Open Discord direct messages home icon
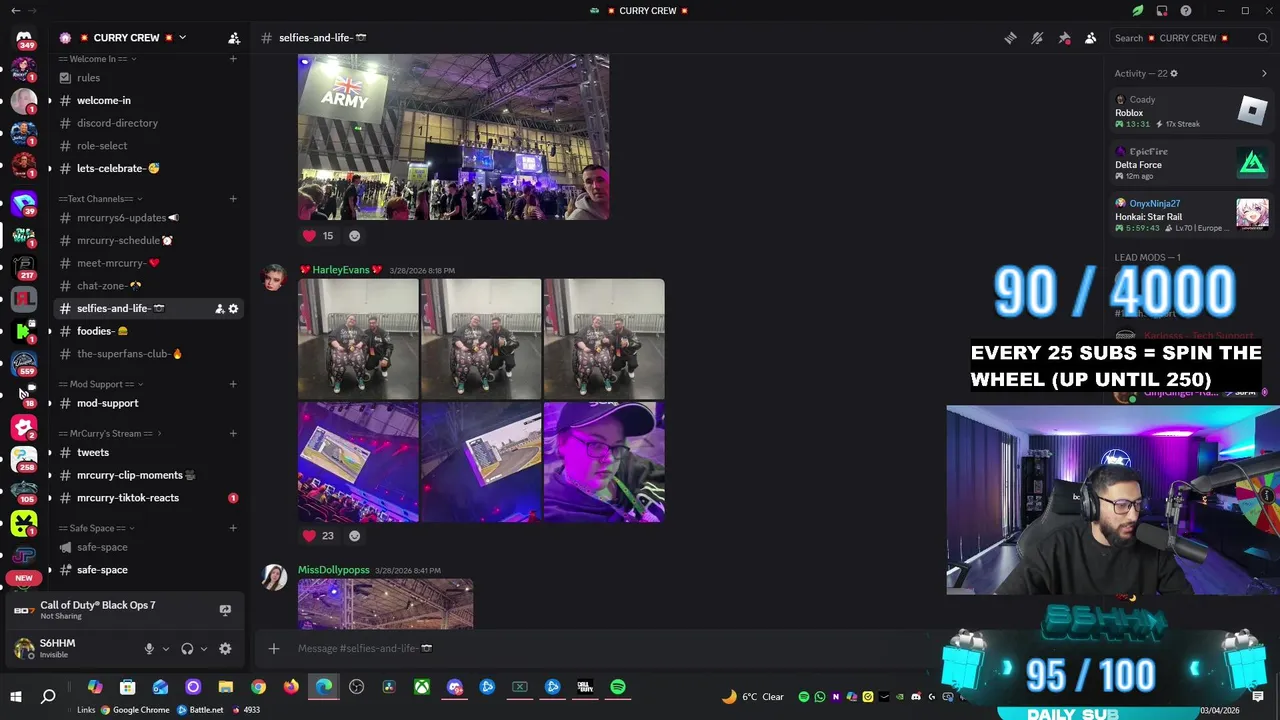The image size is (1280, 720). (24, 38)
